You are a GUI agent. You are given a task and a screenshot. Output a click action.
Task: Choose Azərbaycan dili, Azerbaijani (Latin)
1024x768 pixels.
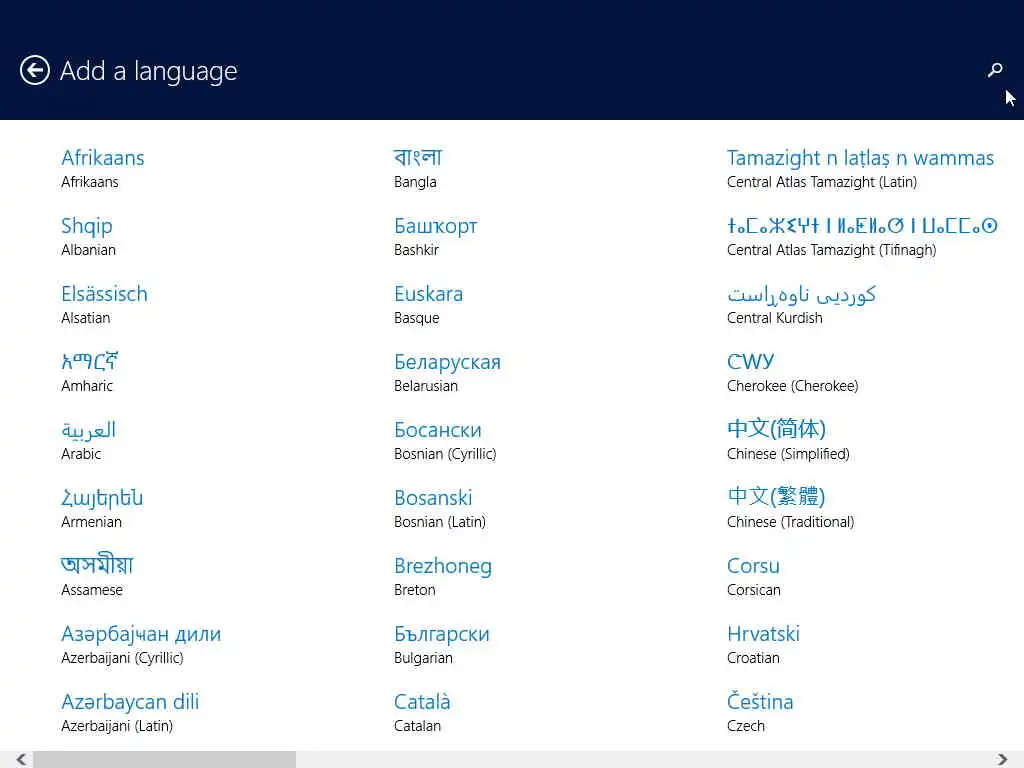pyautogui.click(x=130, y=712)
